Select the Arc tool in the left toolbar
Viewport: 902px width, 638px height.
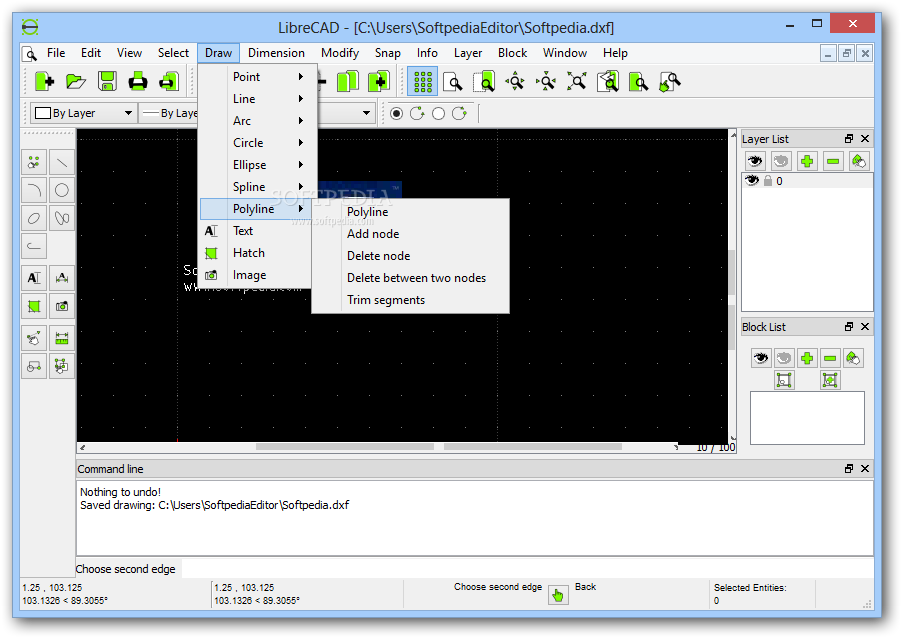click(34, 190)
